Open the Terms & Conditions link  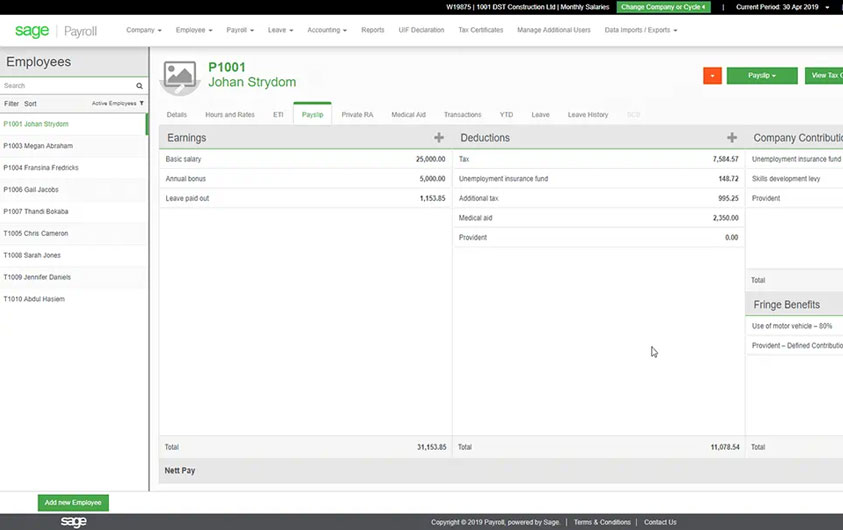point(602,522)
